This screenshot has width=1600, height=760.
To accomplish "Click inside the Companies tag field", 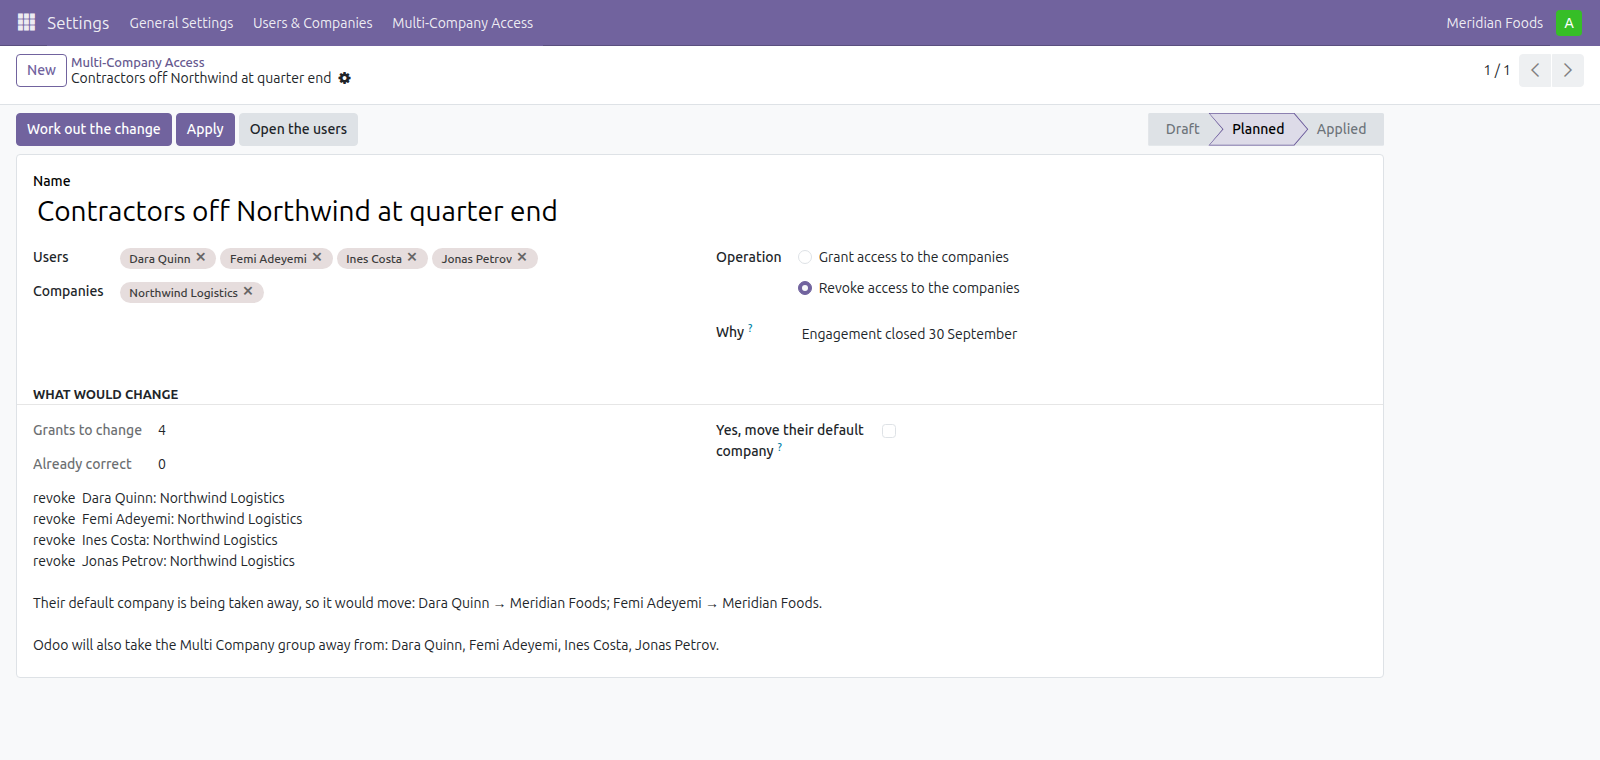I will pyautogui.click(x=408, y=293).
